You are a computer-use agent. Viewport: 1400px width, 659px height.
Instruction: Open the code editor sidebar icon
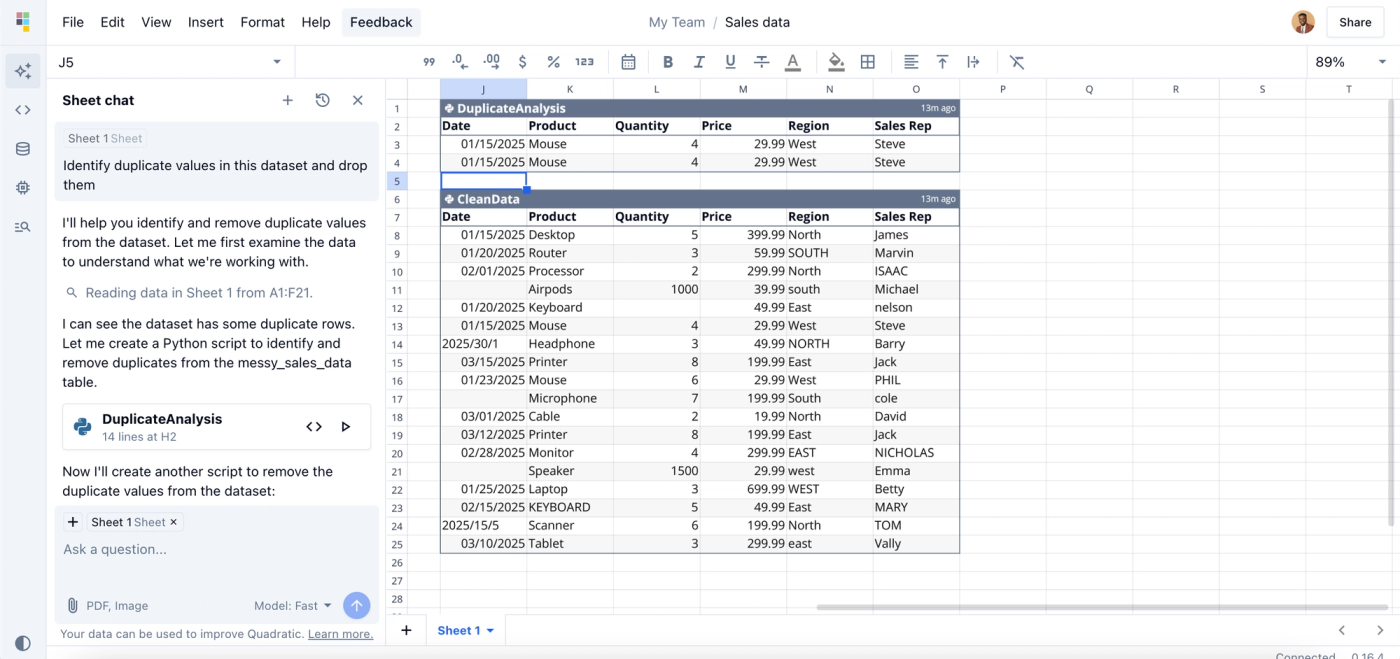click(x=23, y=110)
